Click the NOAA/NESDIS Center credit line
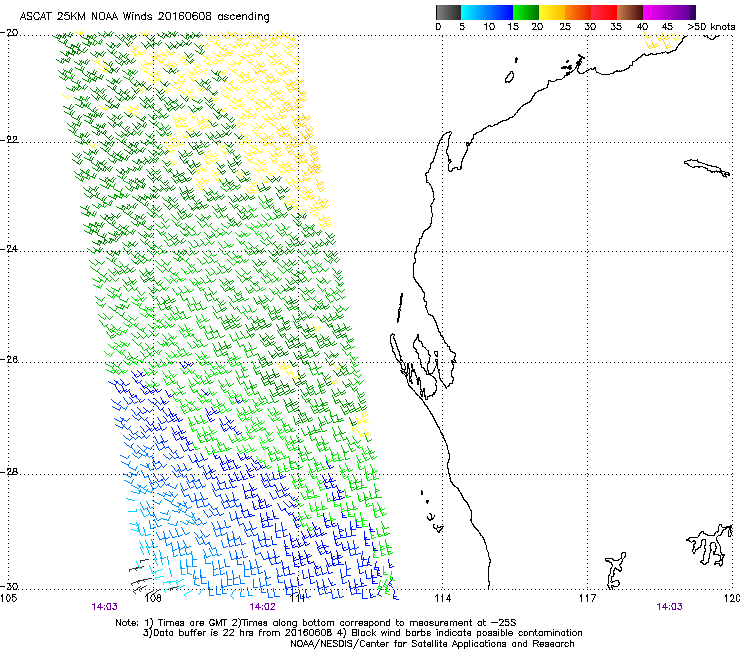This screenshot has width=740, height=650. (432, 644)
